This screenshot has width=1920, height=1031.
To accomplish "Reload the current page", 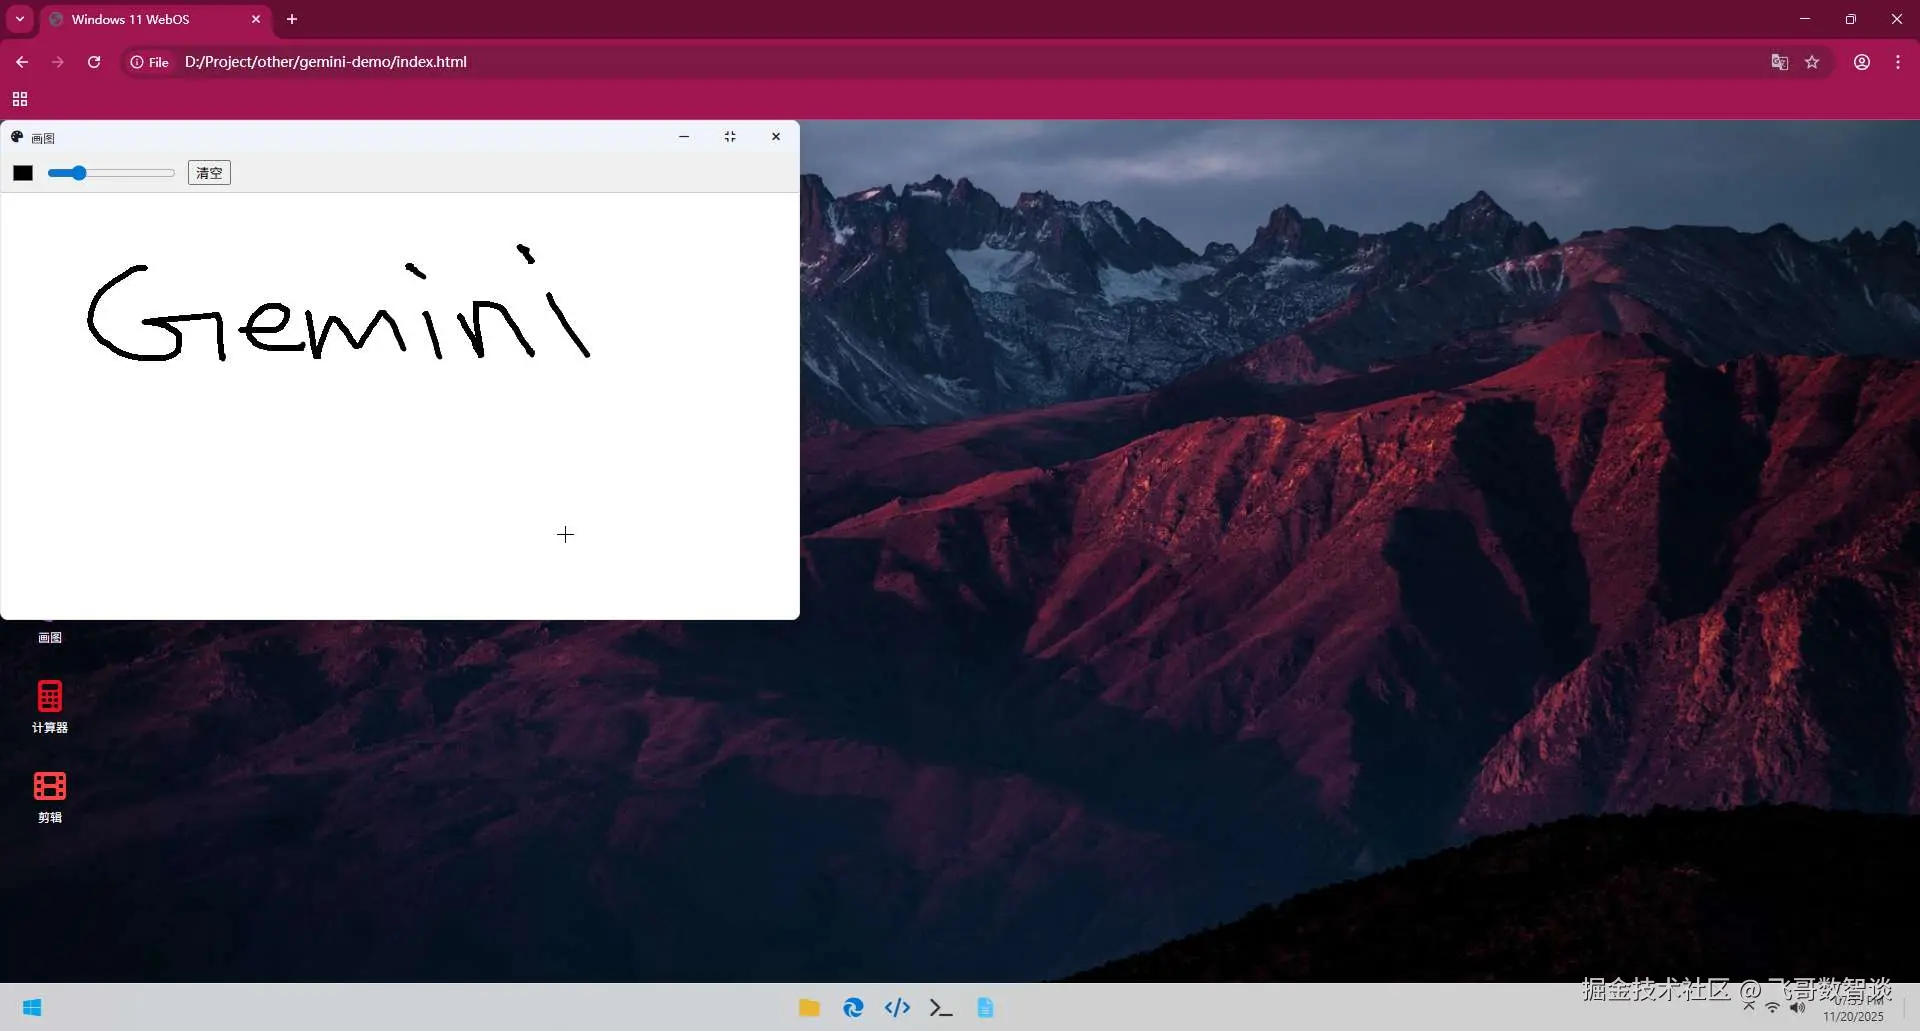I will tap(94, 62).
